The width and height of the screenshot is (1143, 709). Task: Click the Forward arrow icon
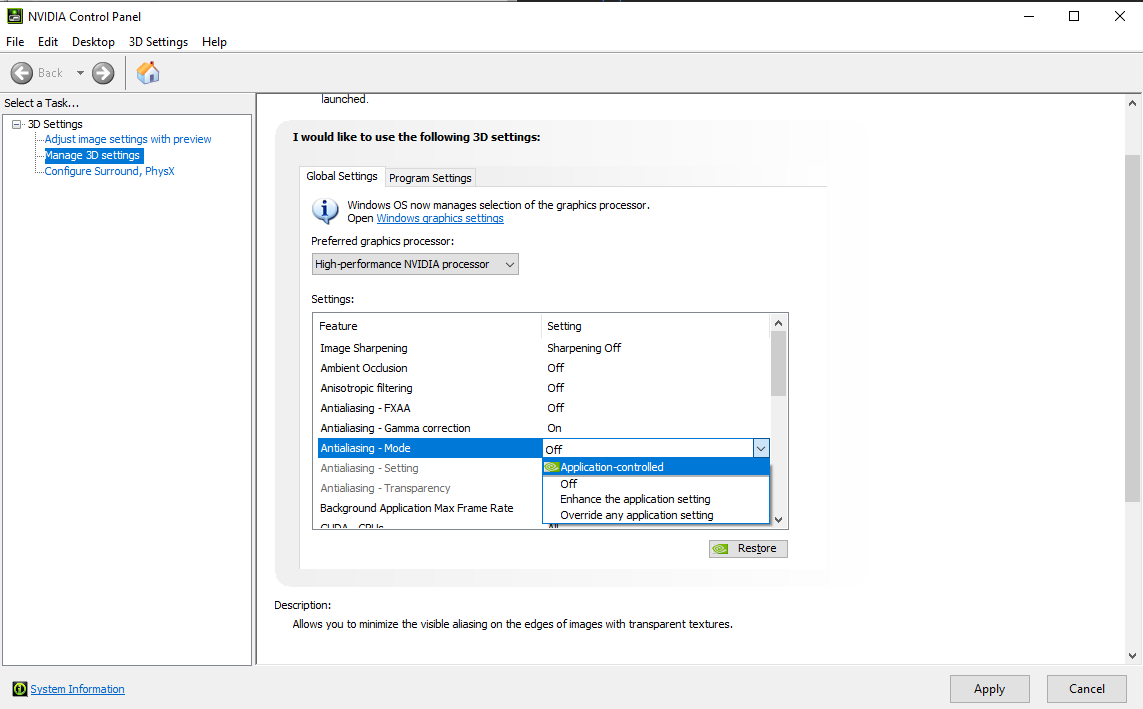103,73
